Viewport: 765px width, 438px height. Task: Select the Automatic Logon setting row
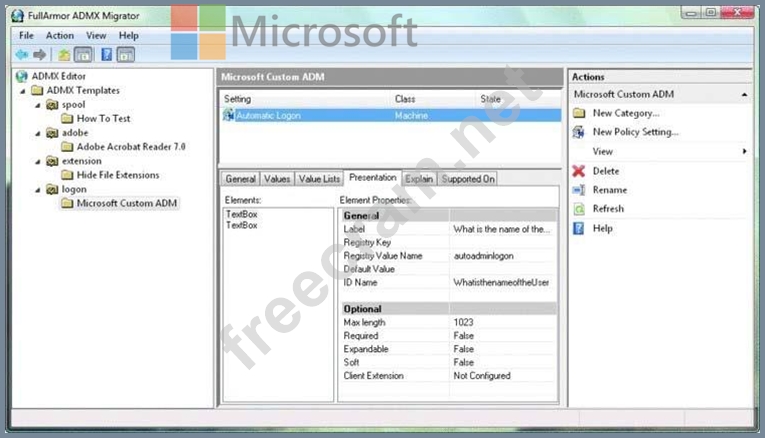391,116
